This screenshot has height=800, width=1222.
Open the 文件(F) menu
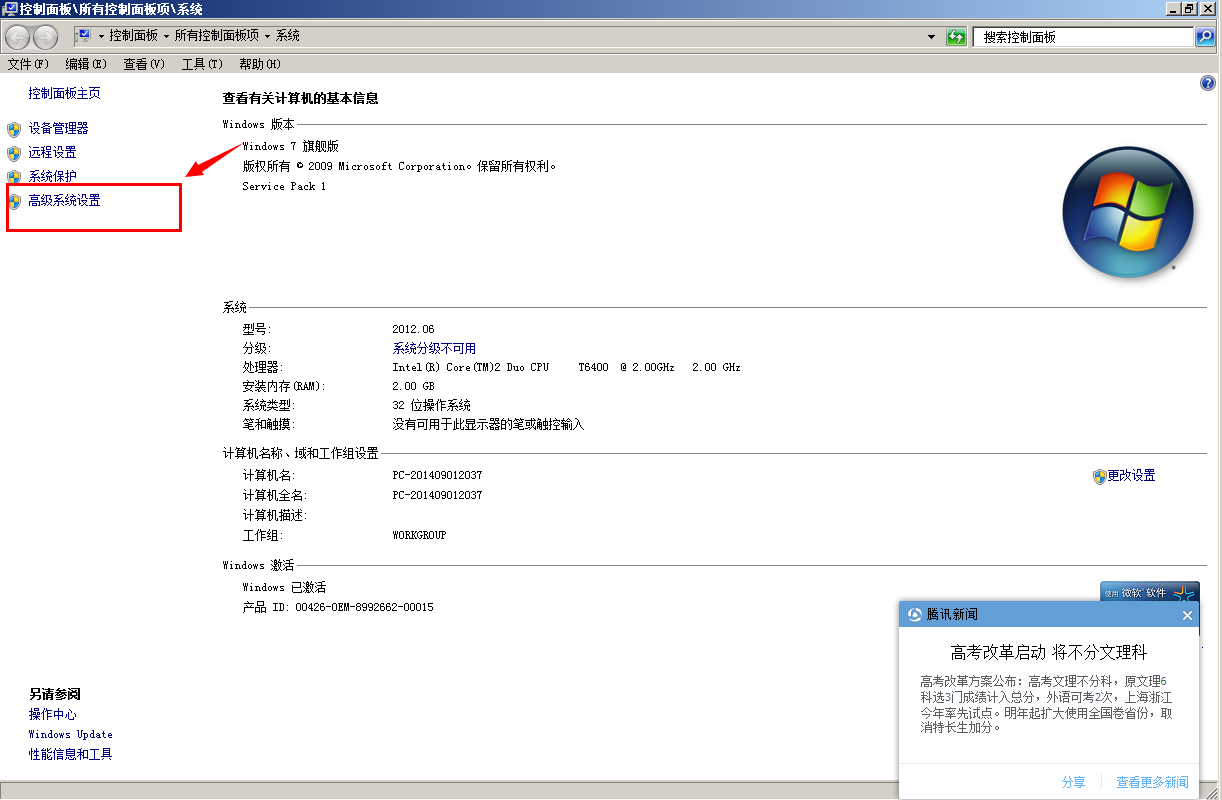pos(28,64)
